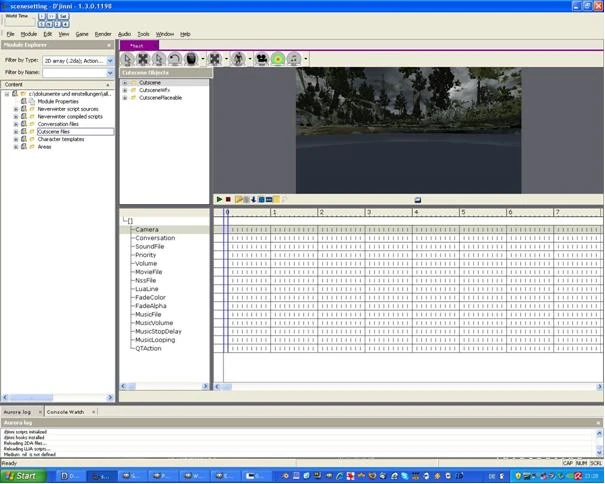This screenshot has width=605, height=484.
Task: Open the Tools menu
Action: click(143, 34)
